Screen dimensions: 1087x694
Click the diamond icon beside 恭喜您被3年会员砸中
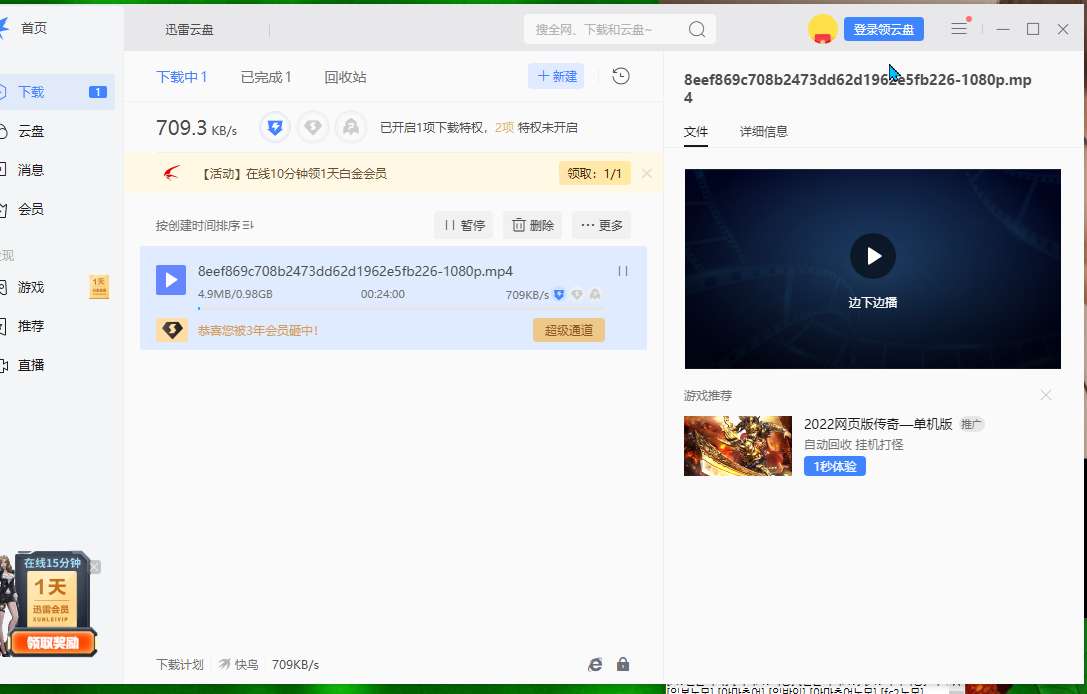coord(172,330)
